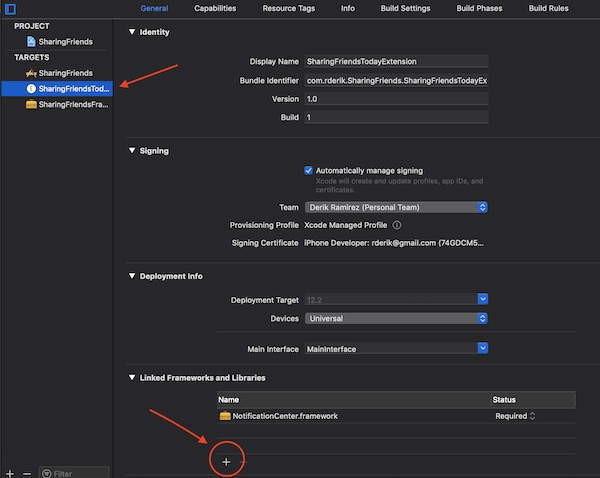Toggle the targets sidebar panel icon

10,8
